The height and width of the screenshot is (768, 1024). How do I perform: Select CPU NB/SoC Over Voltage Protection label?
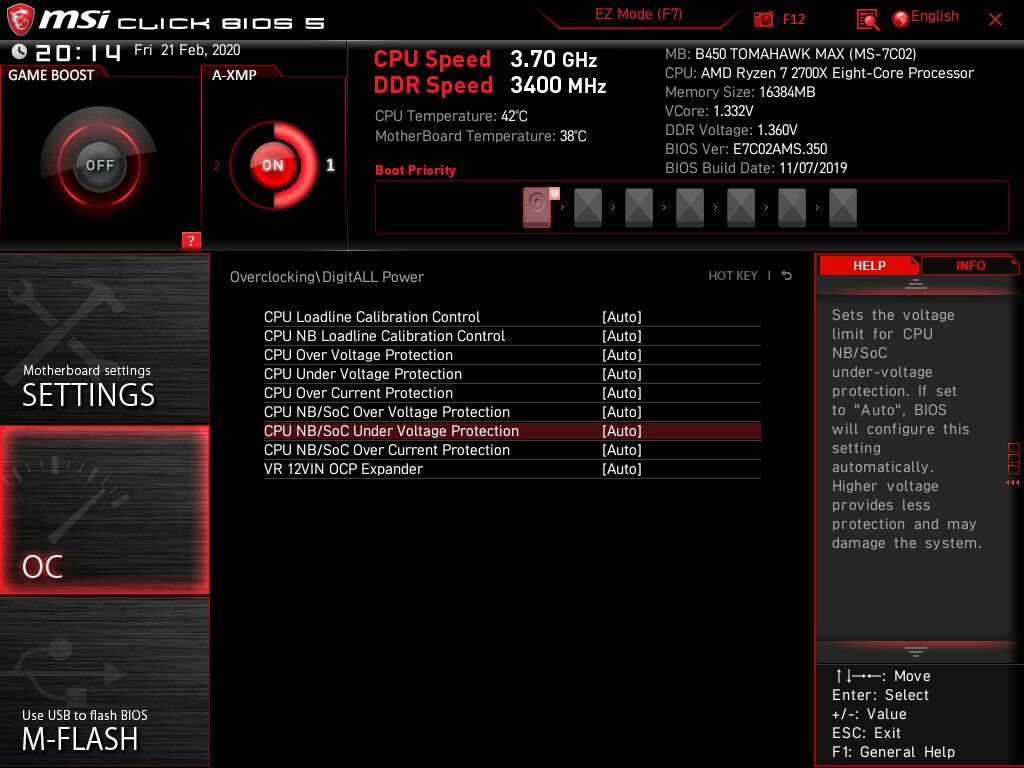point(387,411)
